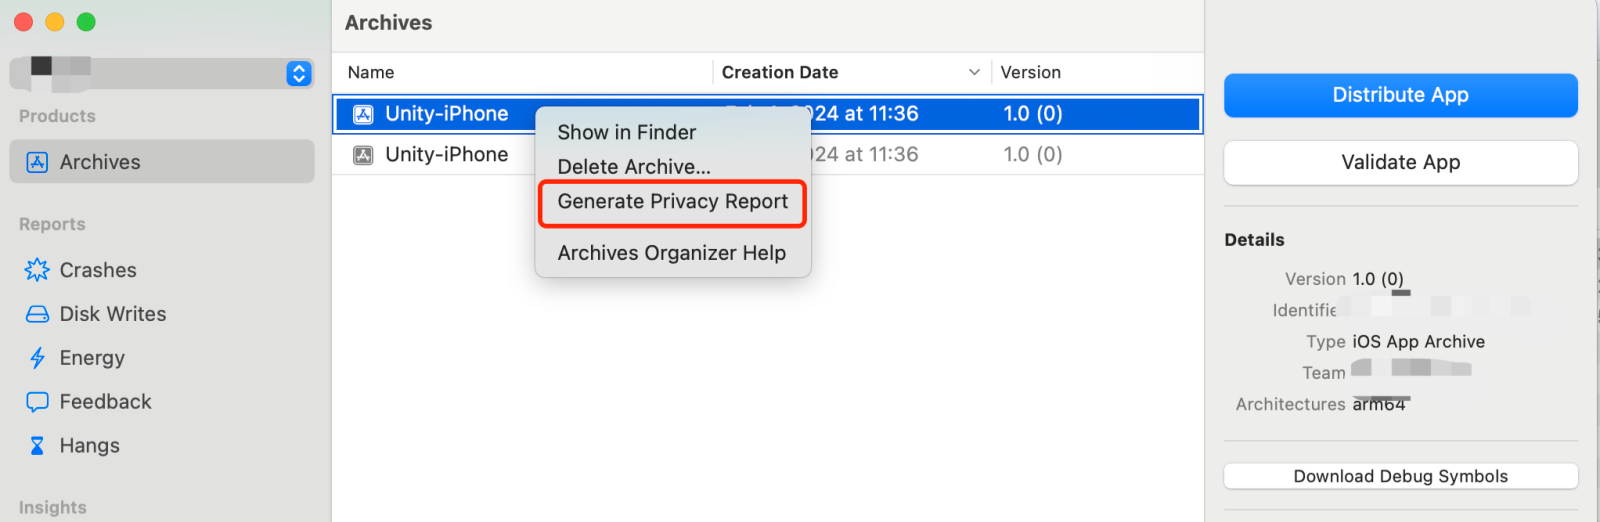Viewport: 1600px width, 522px height.
Task: Select Show in Finder menu item
Action: pos(626,132)
